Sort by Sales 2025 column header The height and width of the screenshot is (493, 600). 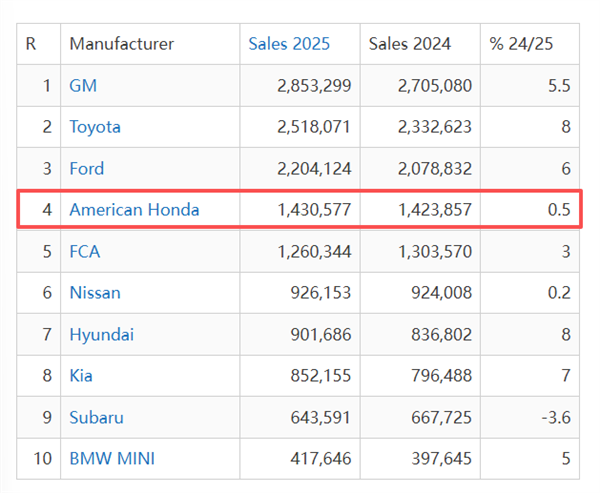[x=289, y=44]
